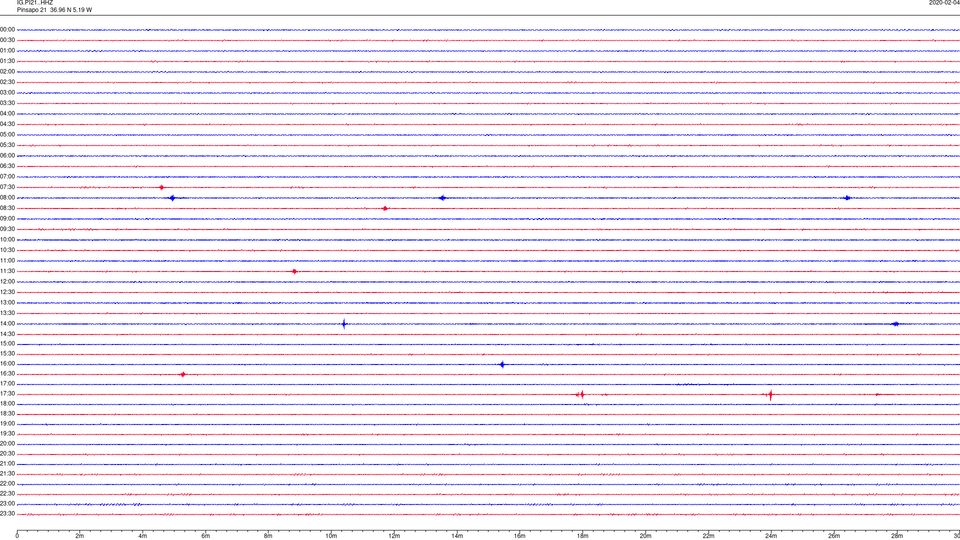Click the 16:00 row label
The width and height of the screenshot is (960, 540).
(x=7, y=364)
